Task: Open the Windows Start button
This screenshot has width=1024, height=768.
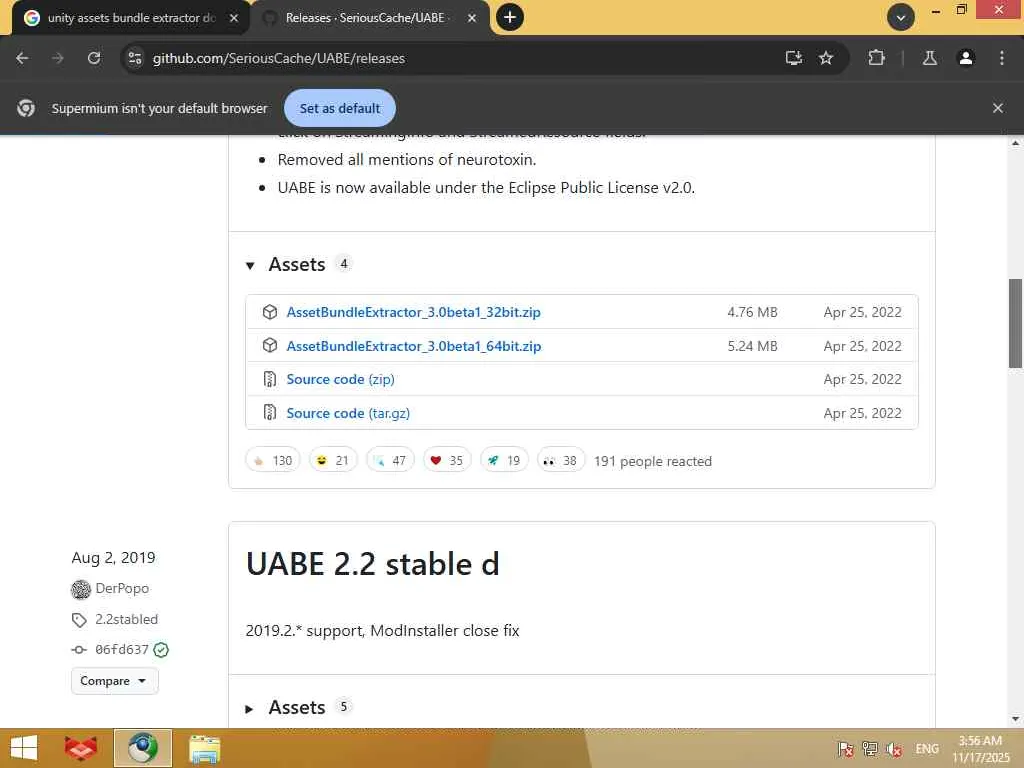Action: [x=24, y=748]
